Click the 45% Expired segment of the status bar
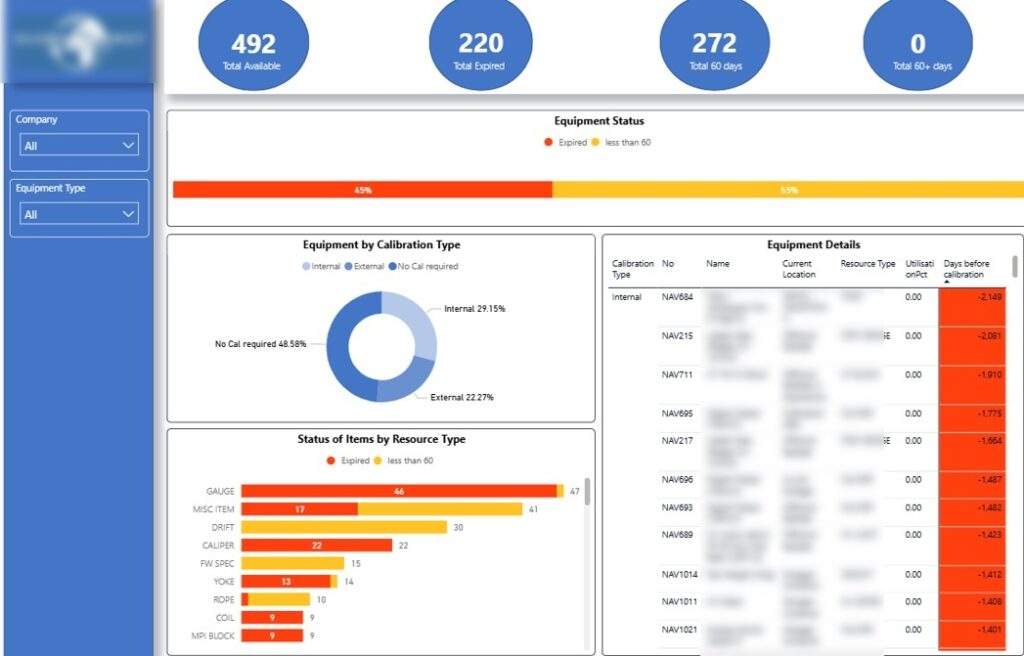The height and width of the screenshot is (656, 1024). pos(360,188)
